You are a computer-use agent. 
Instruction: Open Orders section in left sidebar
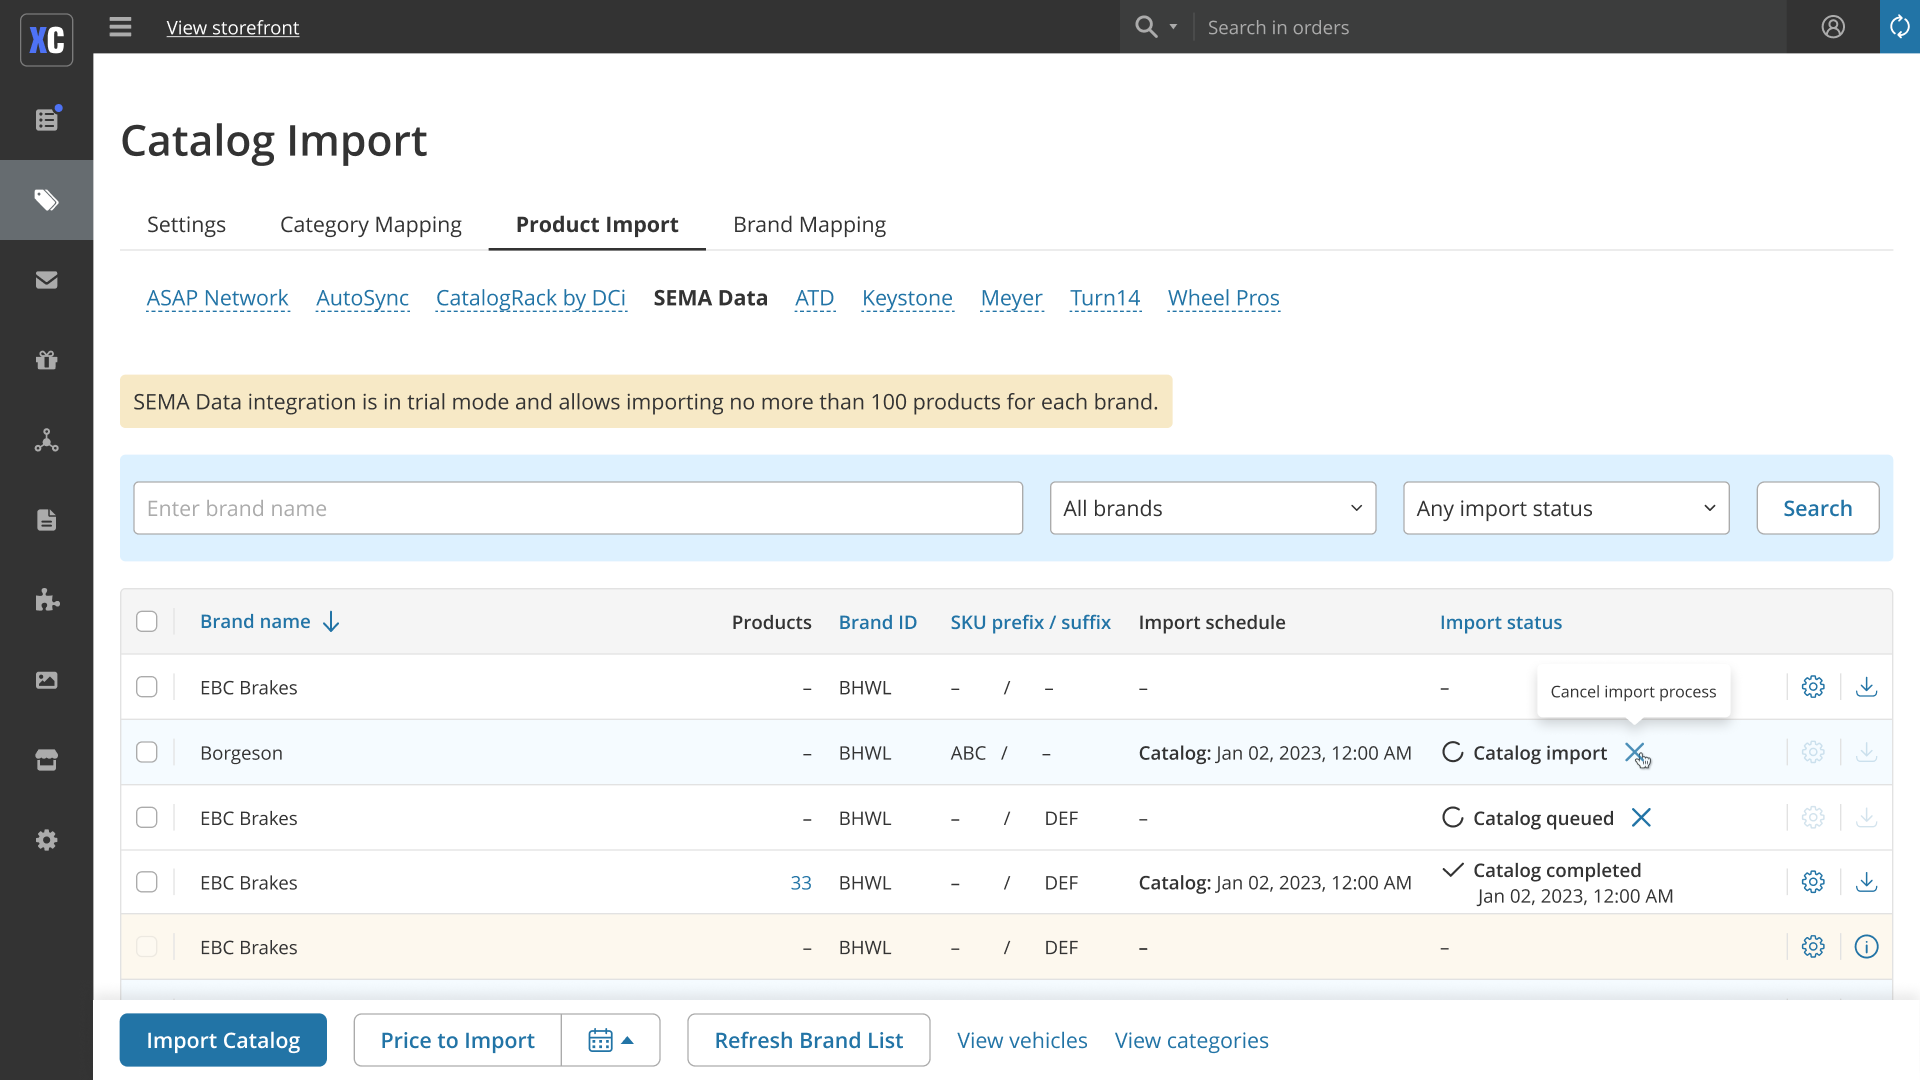tap(47, 120)
